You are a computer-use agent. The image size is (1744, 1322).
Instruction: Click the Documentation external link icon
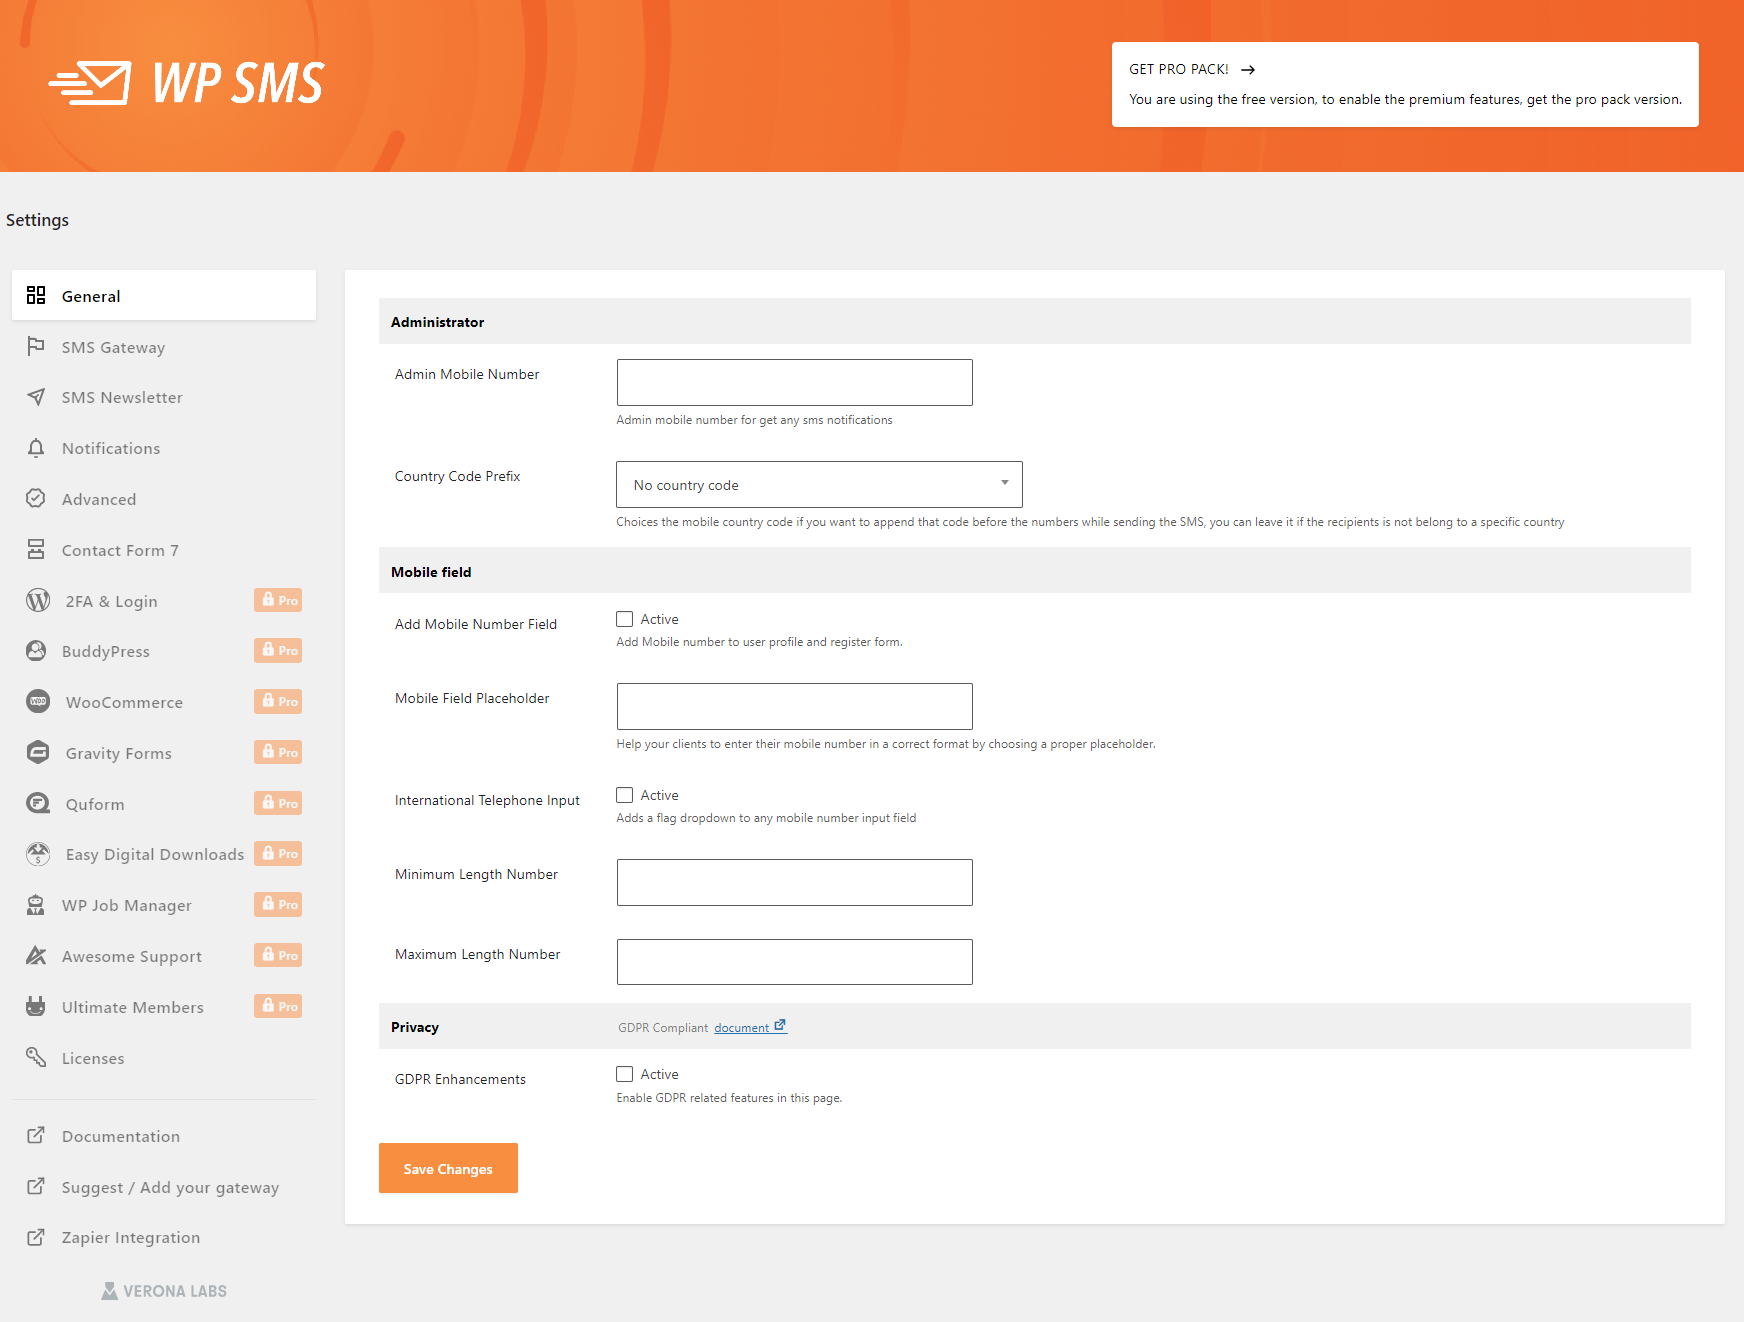click(36, 1135)
